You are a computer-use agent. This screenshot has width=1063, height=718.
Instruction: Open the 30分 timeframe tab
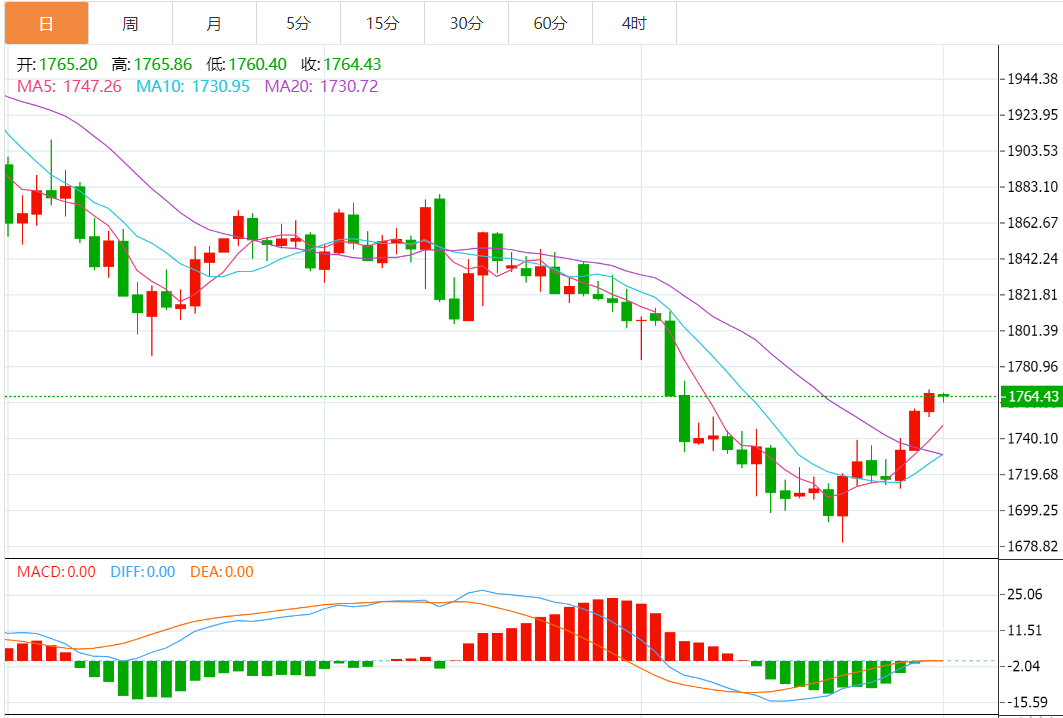click(466, 24)
